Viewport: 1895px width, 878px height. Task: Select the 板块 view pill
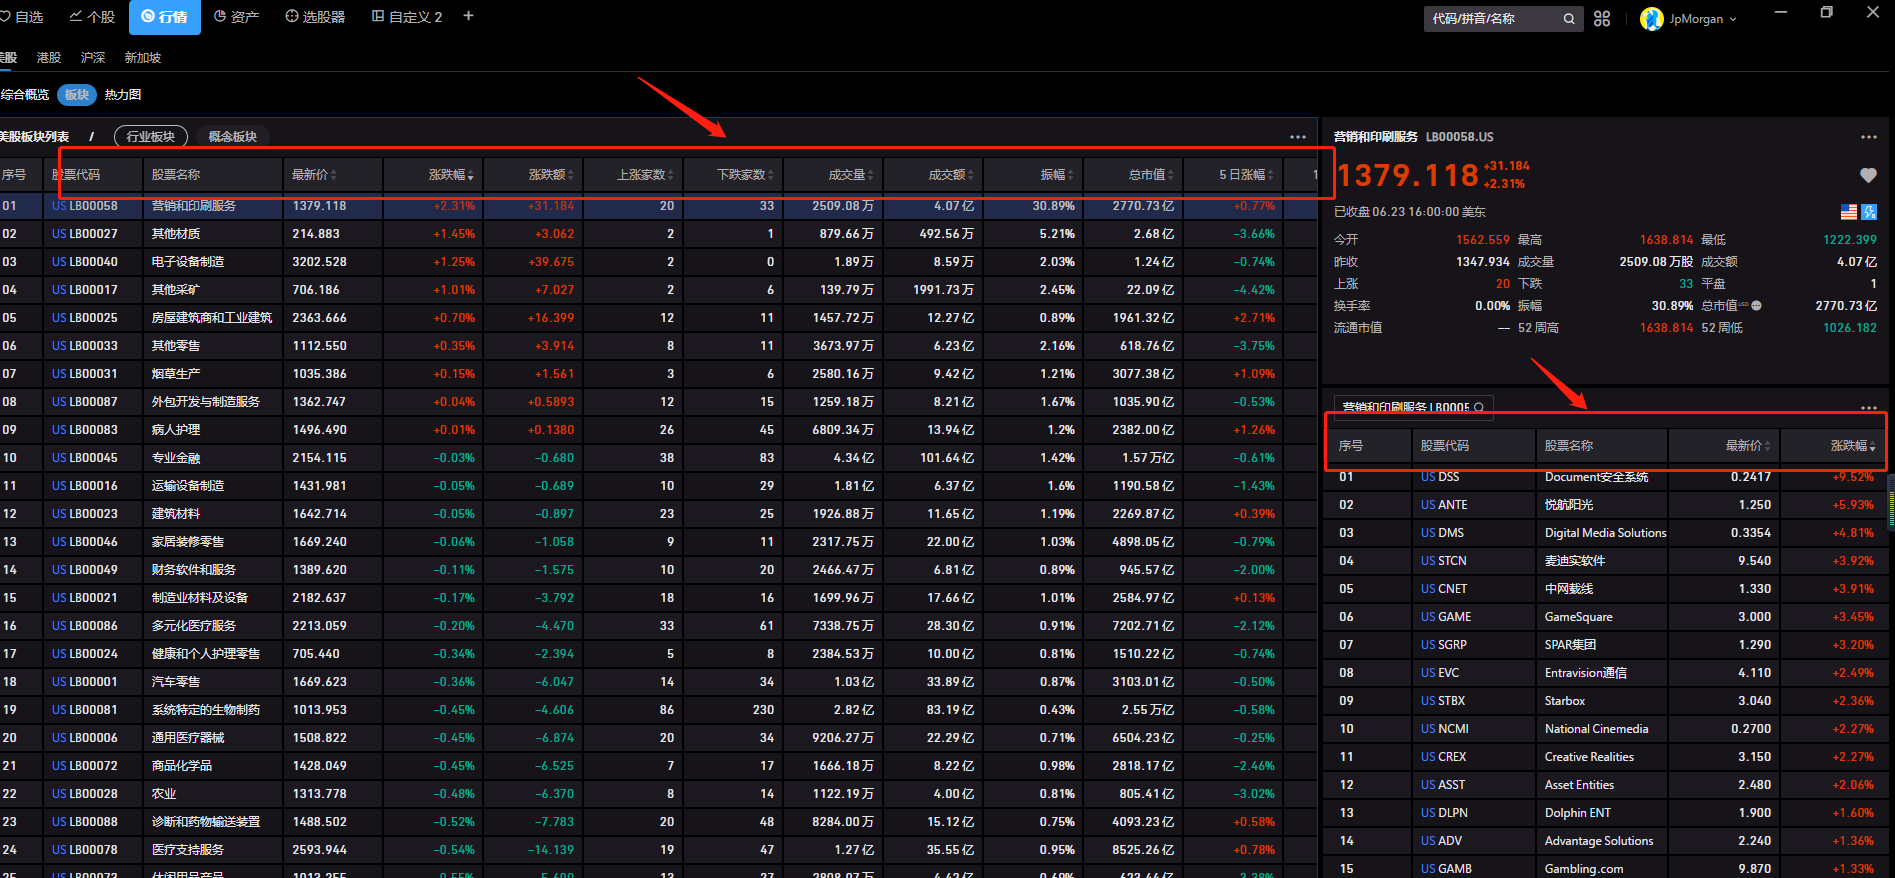click(77, 94)
